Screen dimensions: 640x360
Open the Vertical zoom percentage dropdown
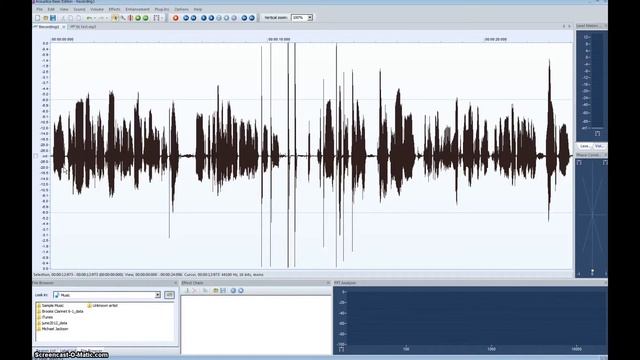[310, 18]
